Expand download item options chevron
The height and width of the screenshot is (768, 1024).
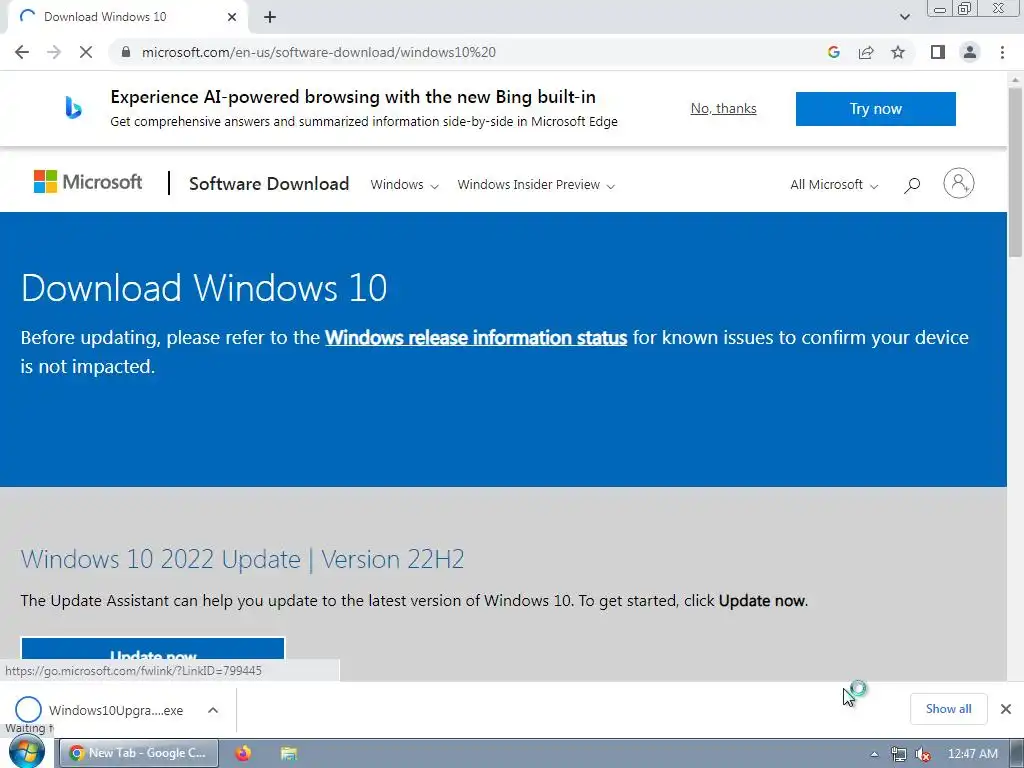(x=213, y=710)
